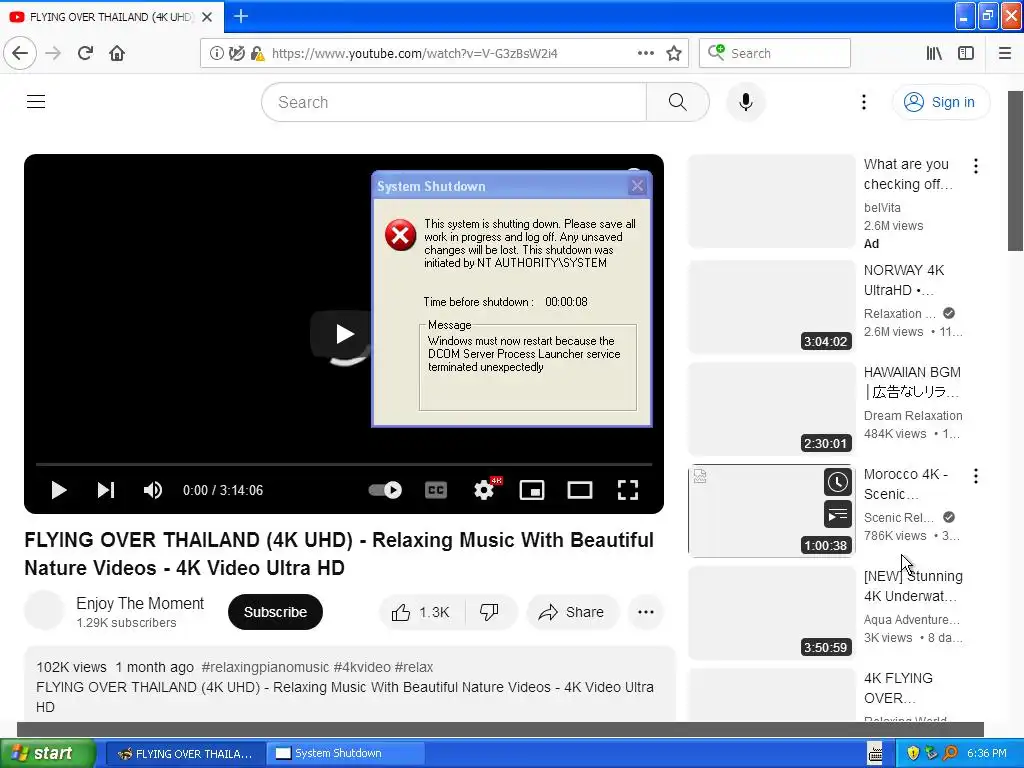Click the Subscribe button

pos(275,612)
